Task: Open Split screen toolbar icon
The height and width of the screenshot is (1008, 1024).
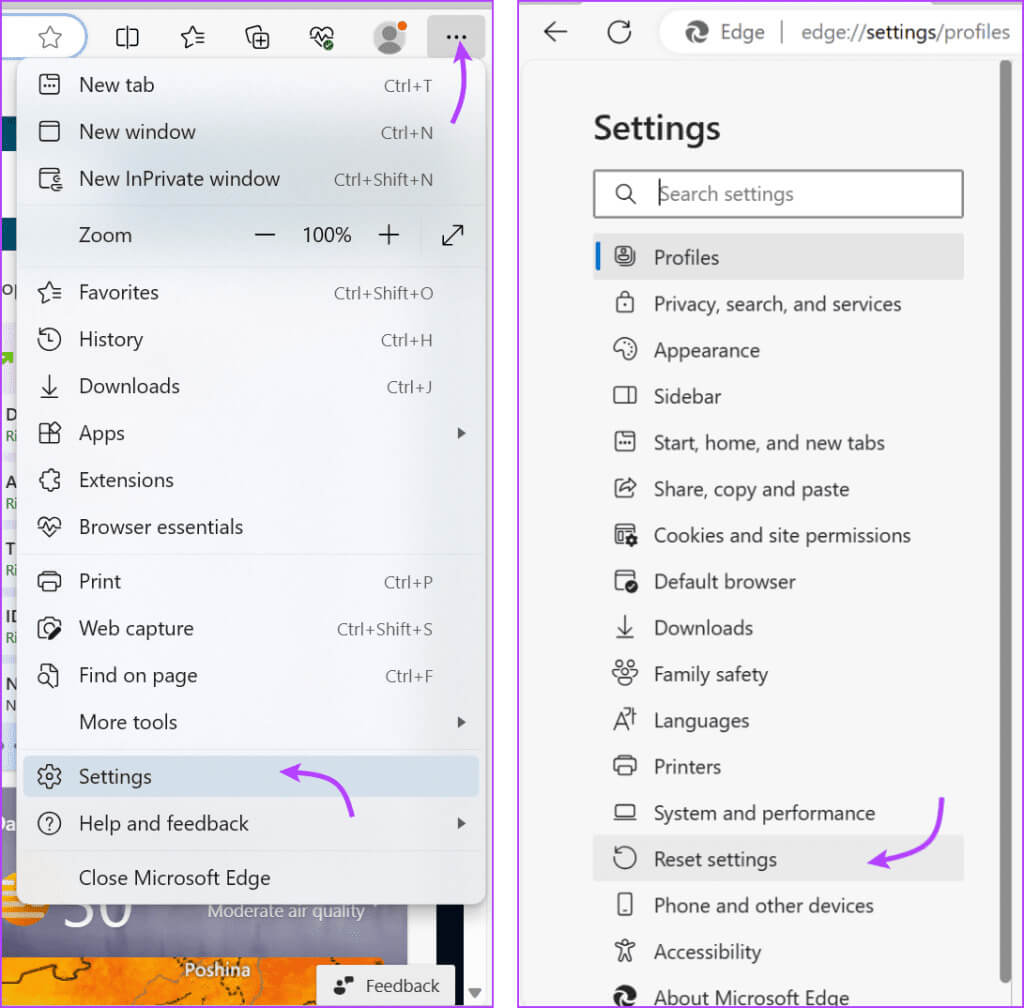Action: 127,37
